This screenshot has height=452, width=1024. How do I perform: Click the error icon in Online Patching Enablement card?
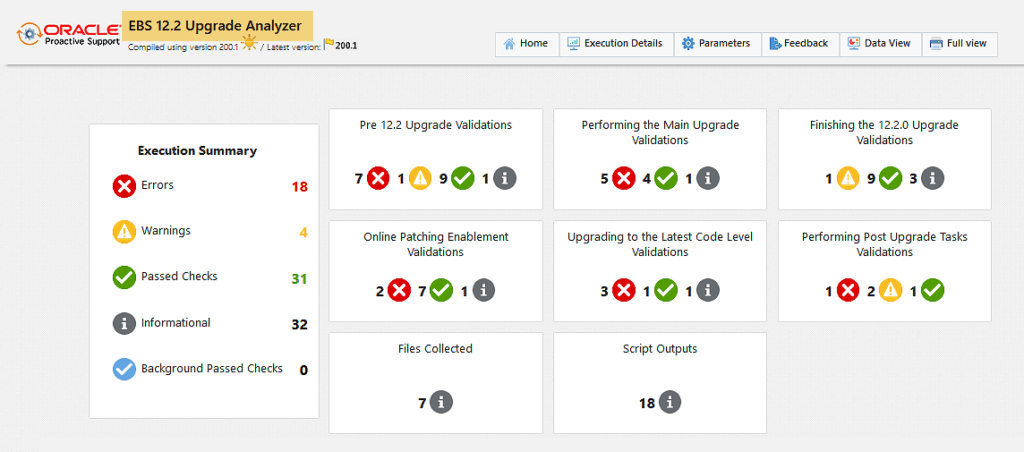(399, 291)
